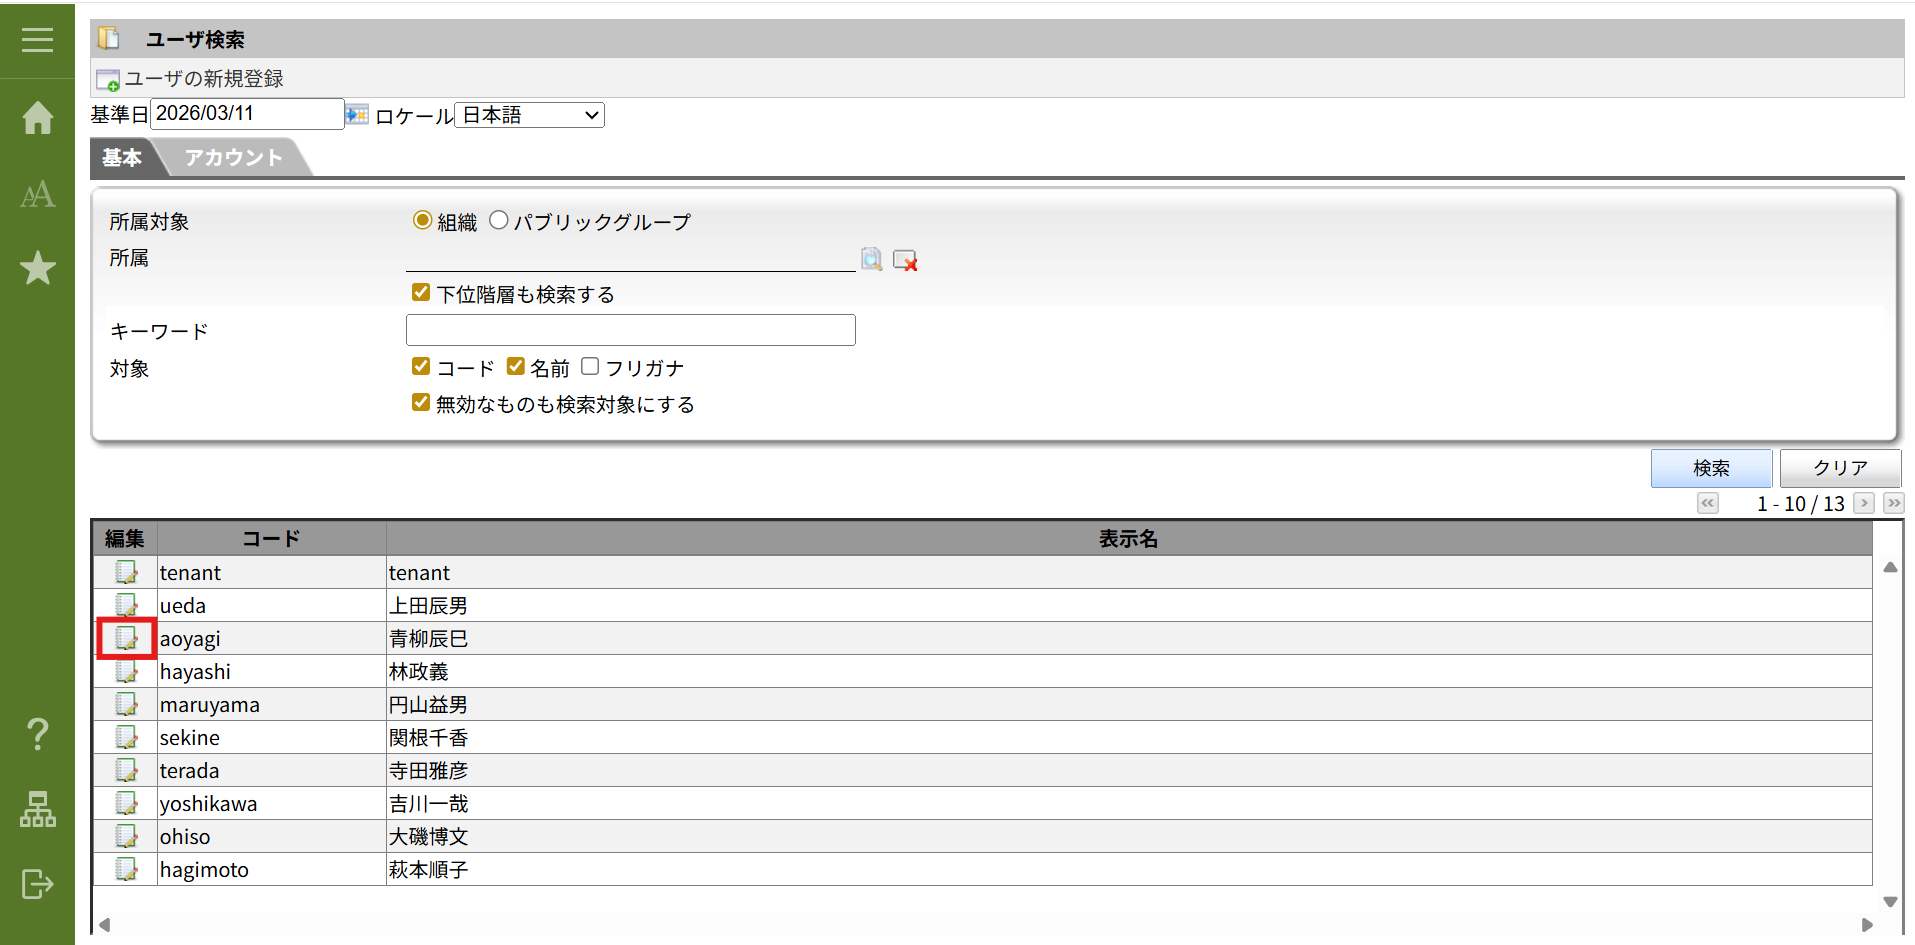Open the department search icon

[x=871, y=260]
